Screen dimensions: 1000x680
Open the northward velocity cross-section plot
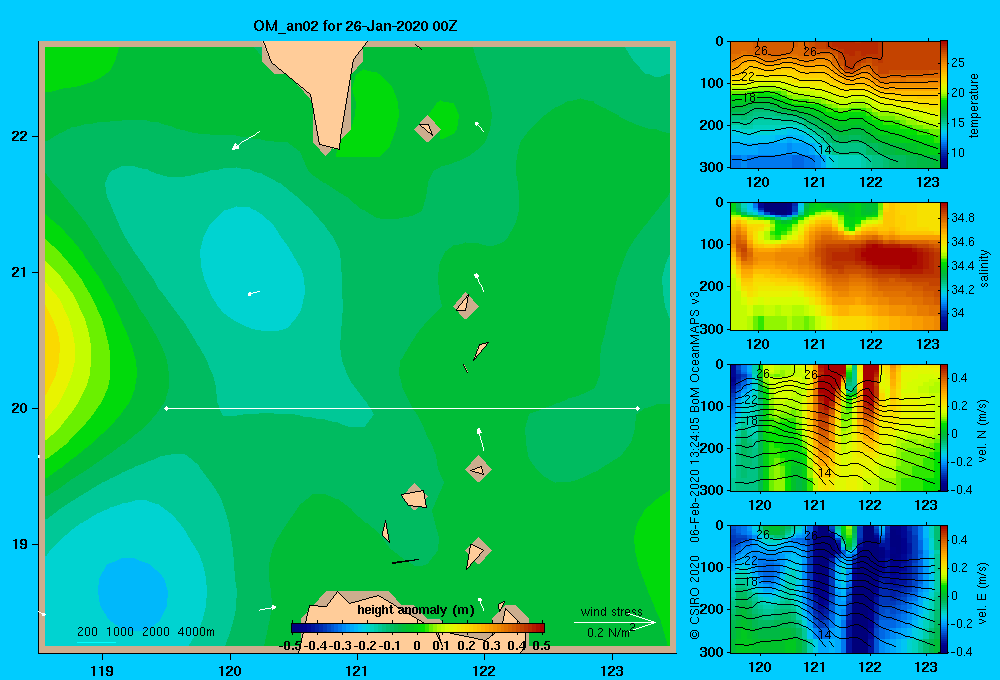(835, 427)
